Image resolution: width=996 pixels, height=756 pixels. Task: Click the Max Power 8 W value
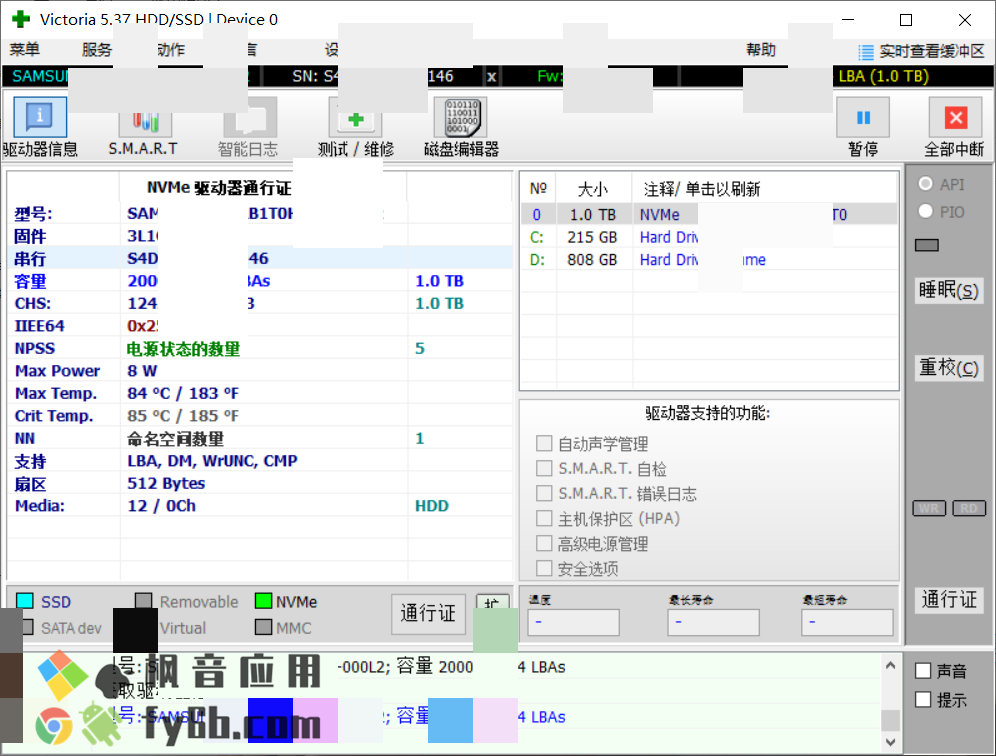coord(142,370)
